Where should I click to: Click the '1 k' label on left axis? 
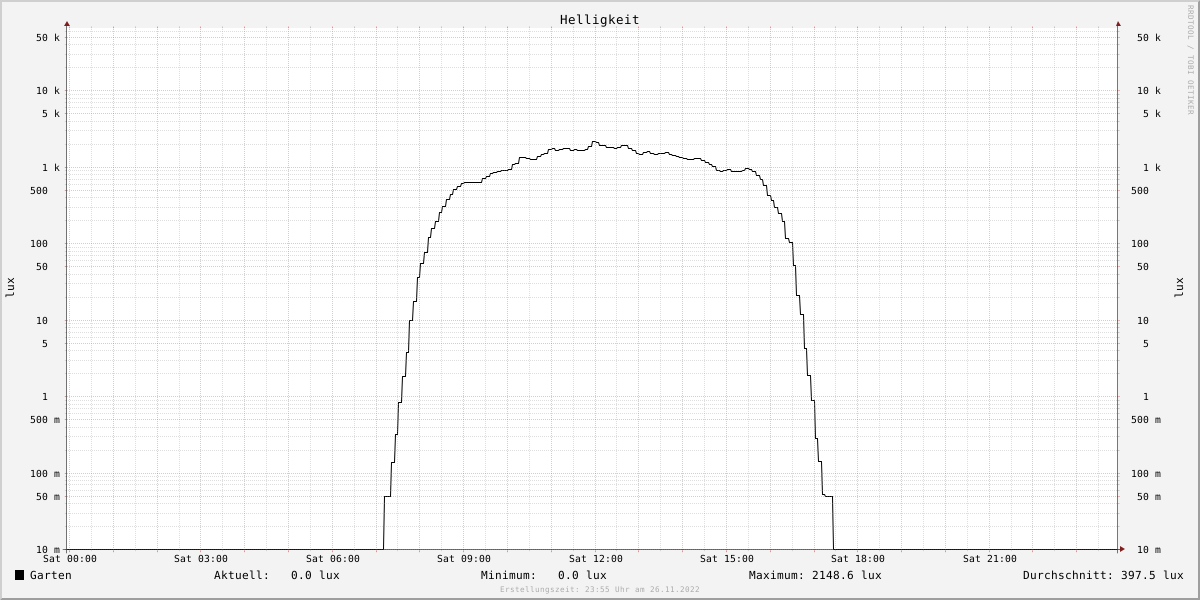coord(51,168)
